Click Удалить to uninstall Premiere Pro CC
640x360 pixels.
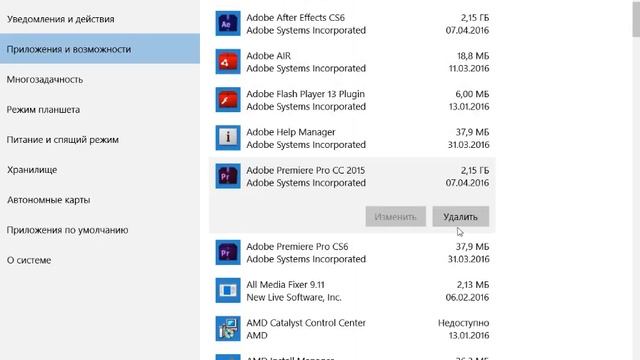[460, 216]
